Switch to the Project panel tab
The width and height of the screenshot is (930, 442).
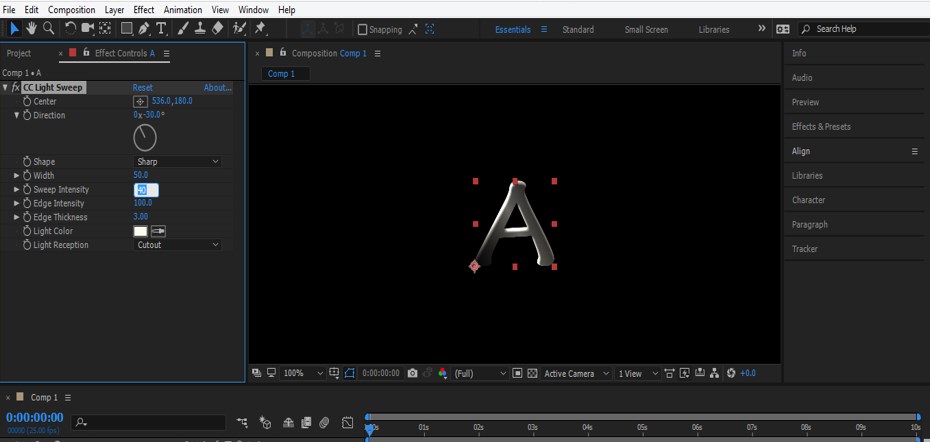[x=19, y=53]
